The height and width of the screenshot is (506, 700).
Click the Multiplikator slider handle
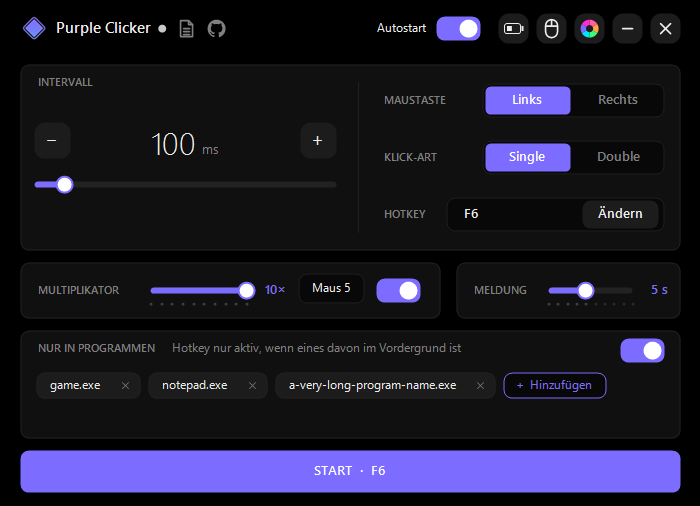pos(246,290)
